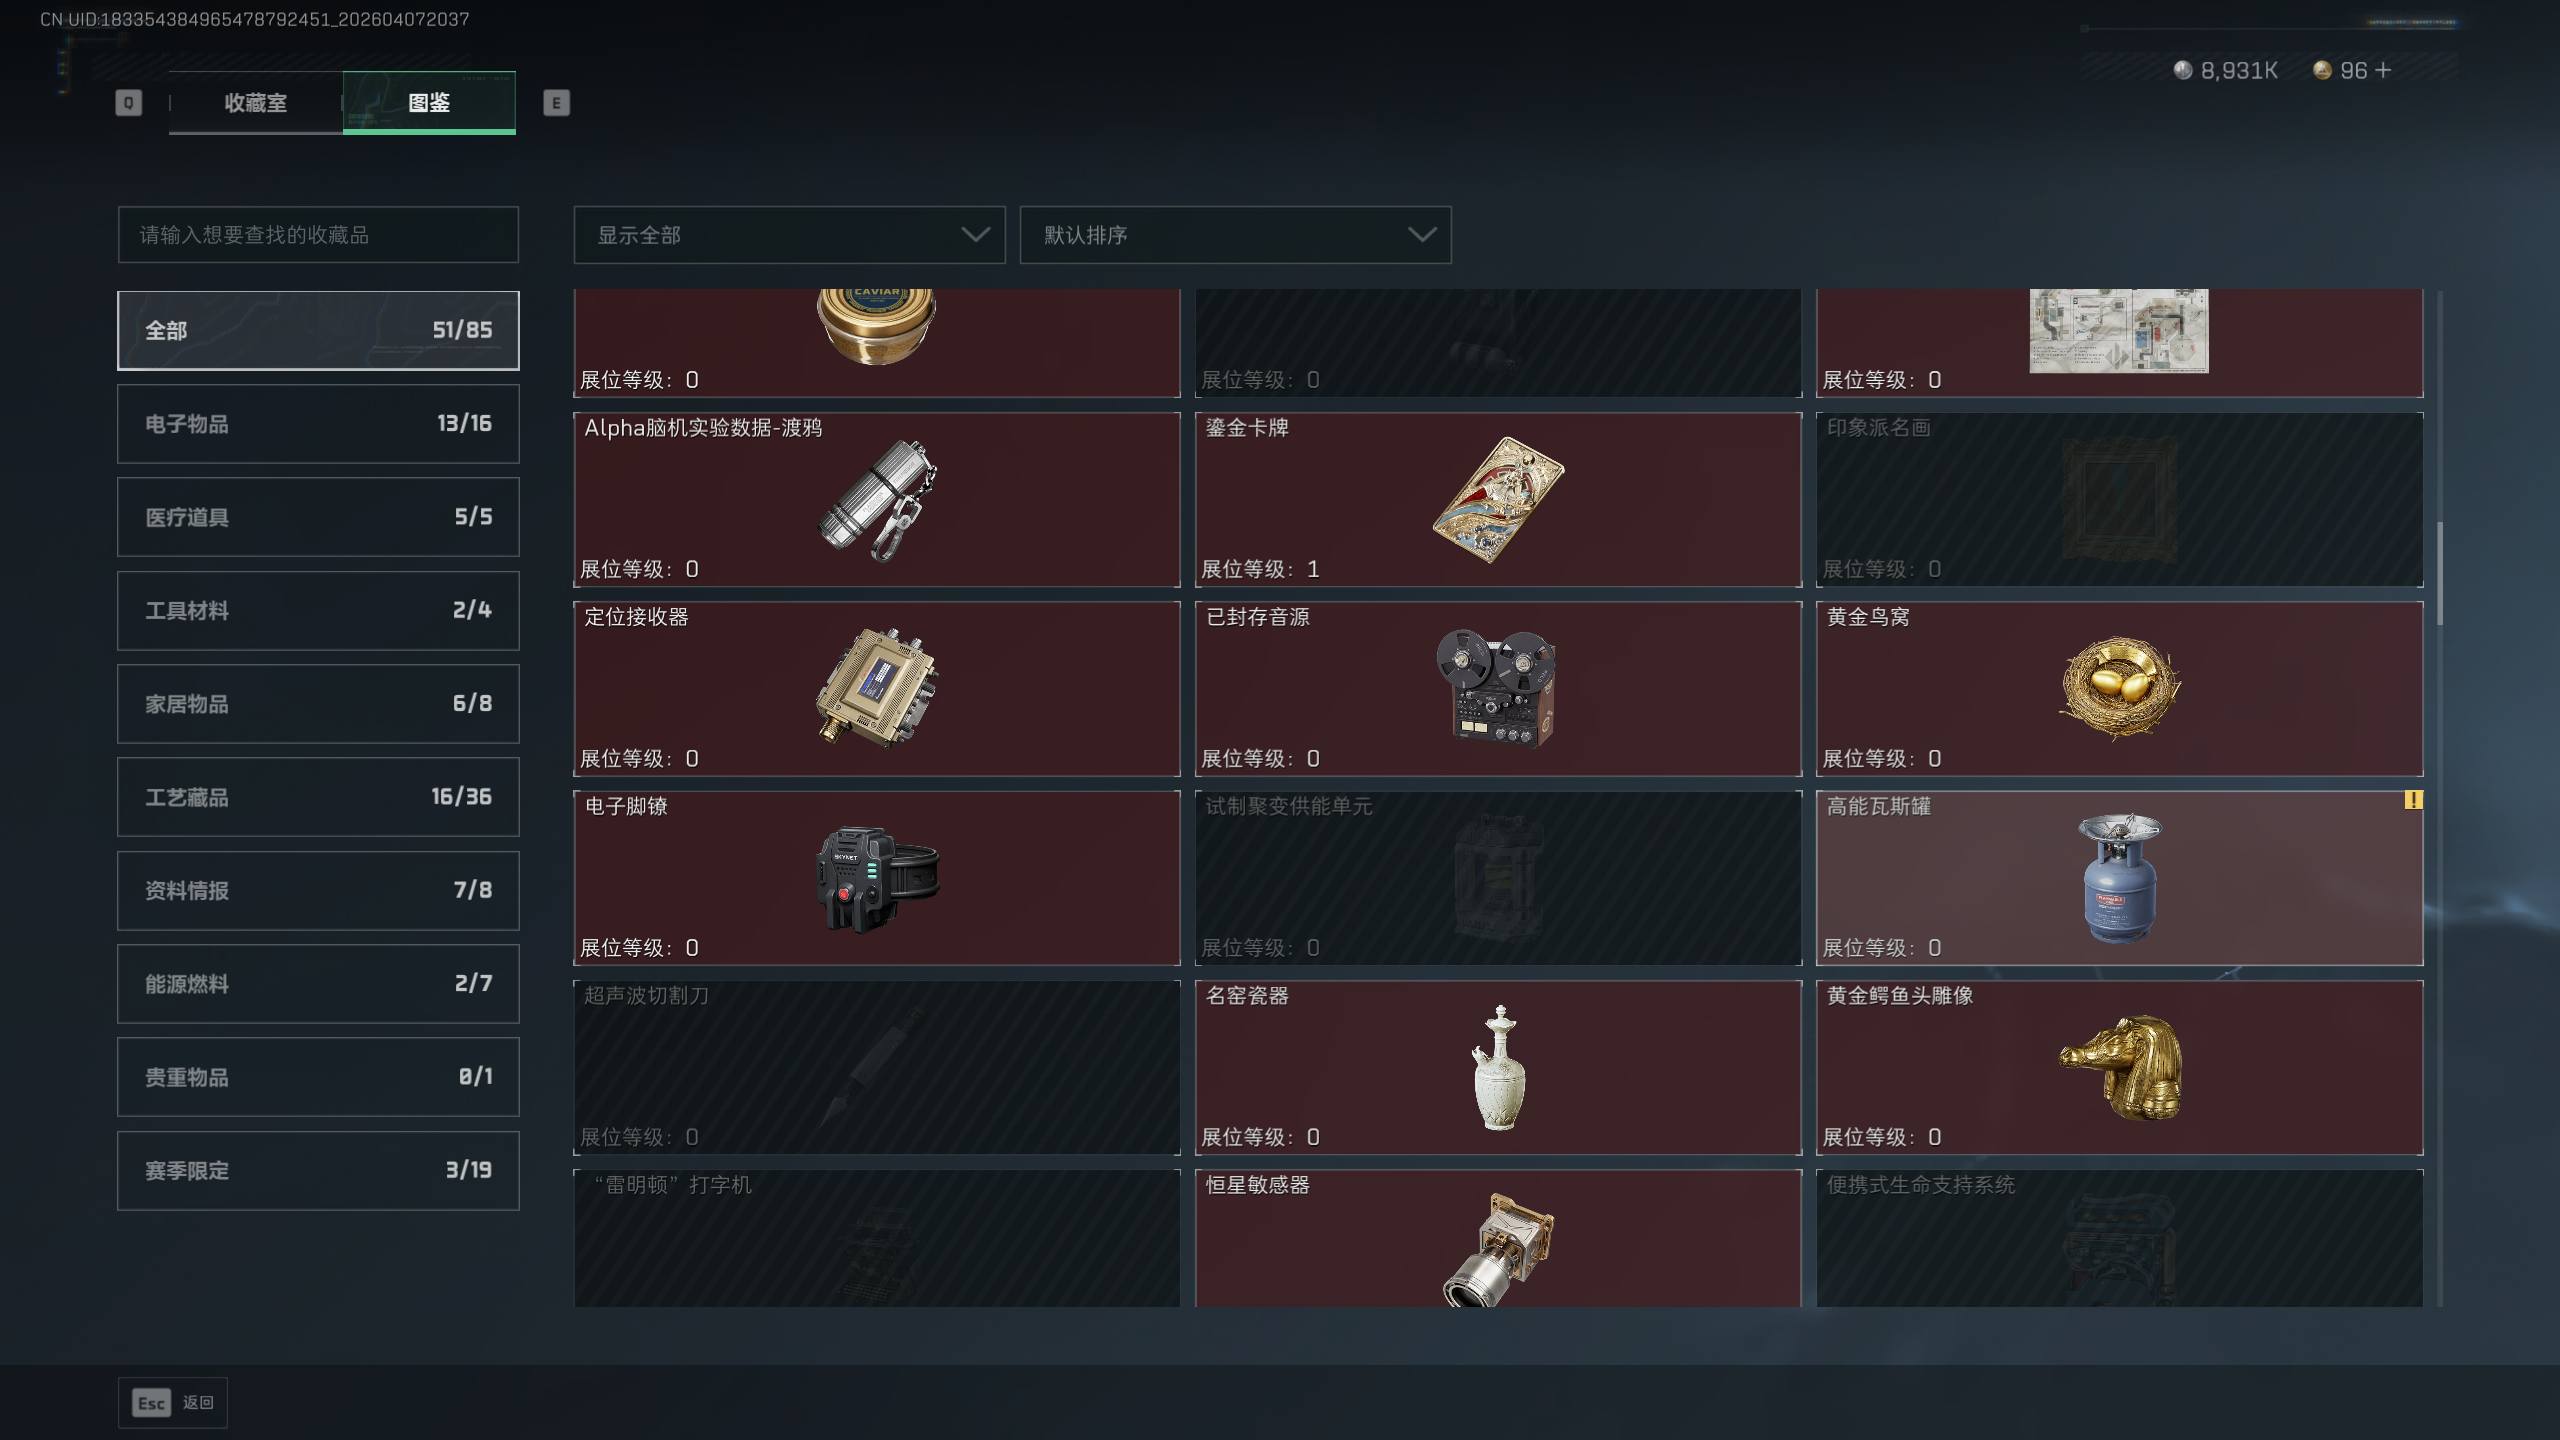Select the 黄金鳄鱼头雕像 statue item
2560x1440 pixels.
tap(2119, 1067)
